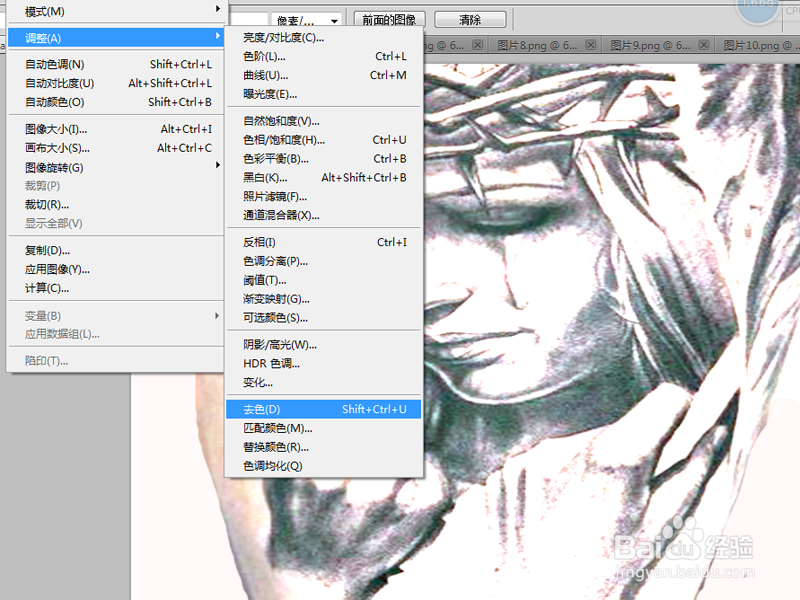Open 色相/饱和度(H) adjustment
Viewport: 800px width, 600px height.
coord(323,140)
